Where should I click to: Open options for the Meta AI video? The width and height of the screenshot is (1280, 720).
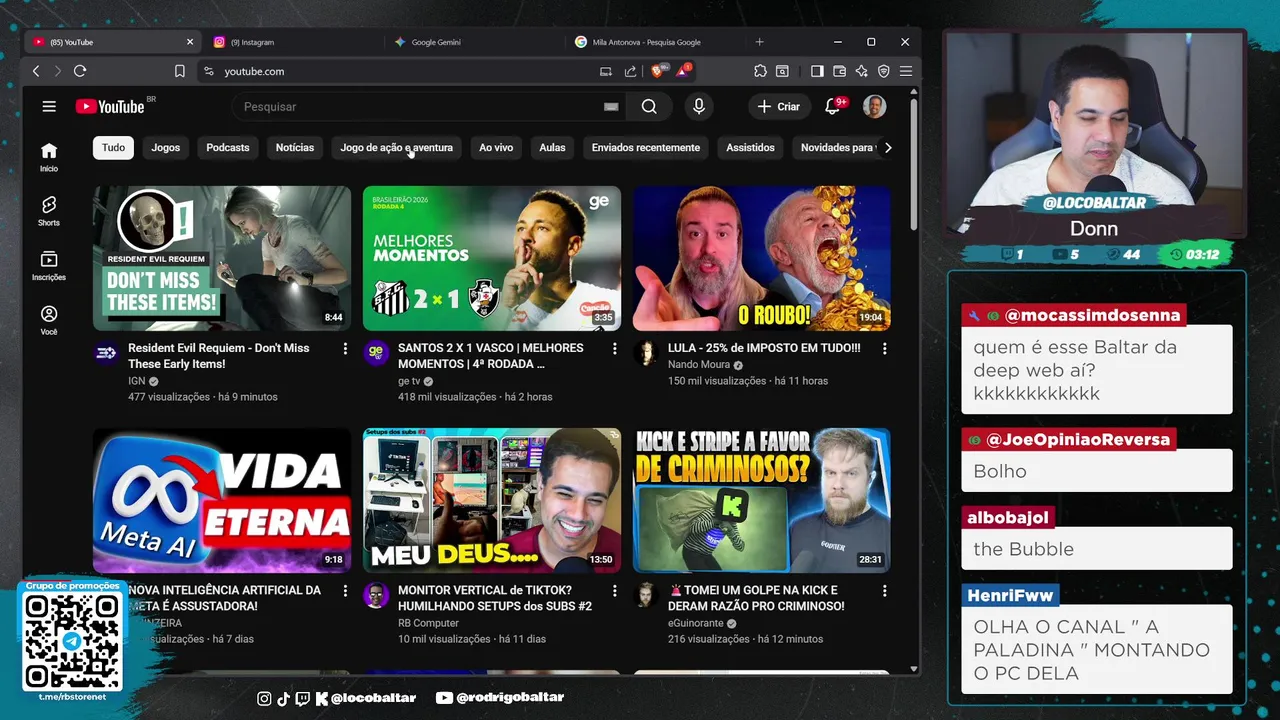tap(345, 591)
